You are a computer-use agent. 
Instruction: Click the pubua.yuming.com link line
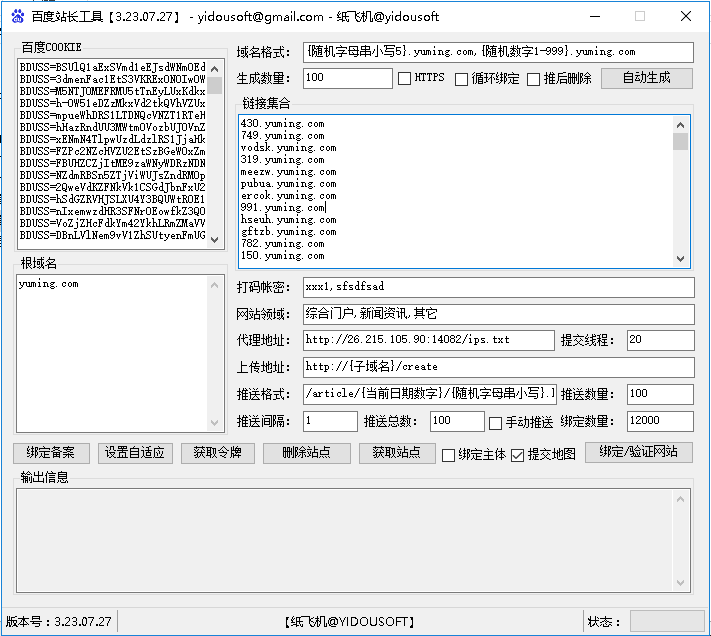click(288, 184)
